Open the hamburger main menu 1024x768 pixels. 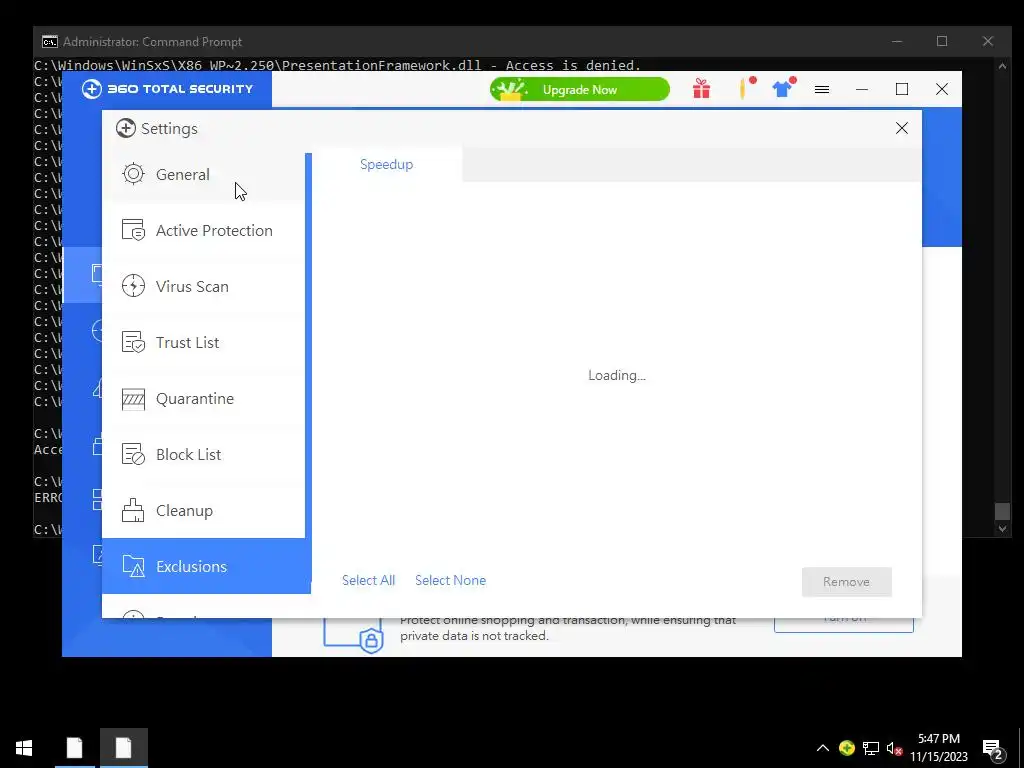click(x=822, y=89)
